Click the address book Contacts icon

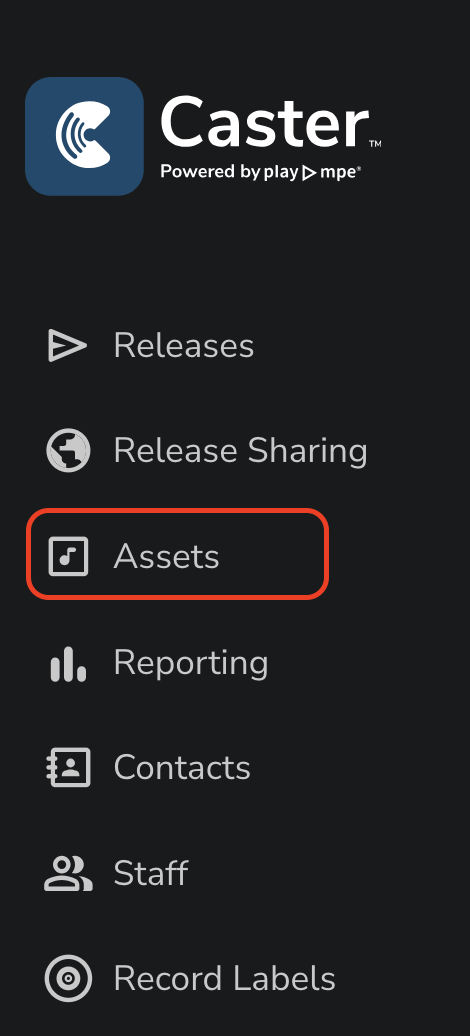(68, 767)
